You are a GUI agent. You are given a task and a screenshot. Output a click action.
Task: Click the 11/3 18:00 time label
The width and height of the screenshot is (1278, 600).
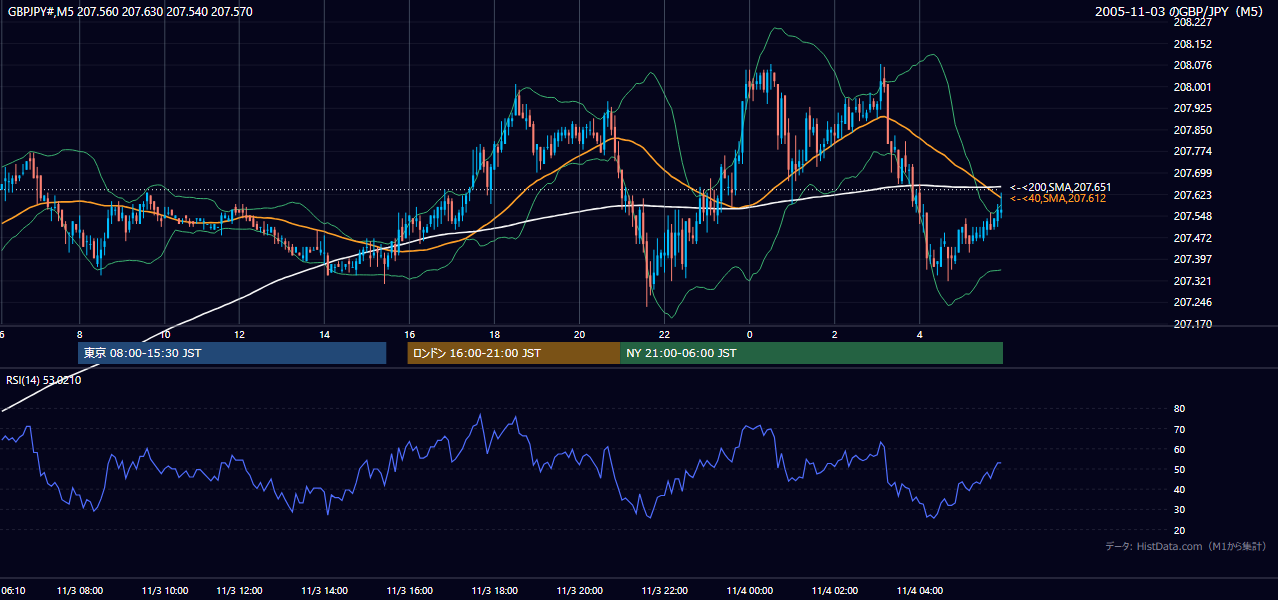[494, 591]
